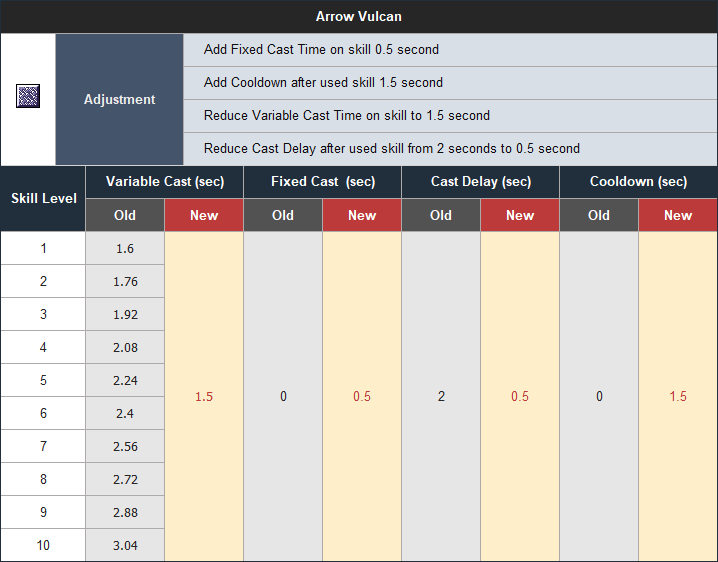Click 'Add Fixed Cast Time' adjustment row

click(x=451, y=49)
